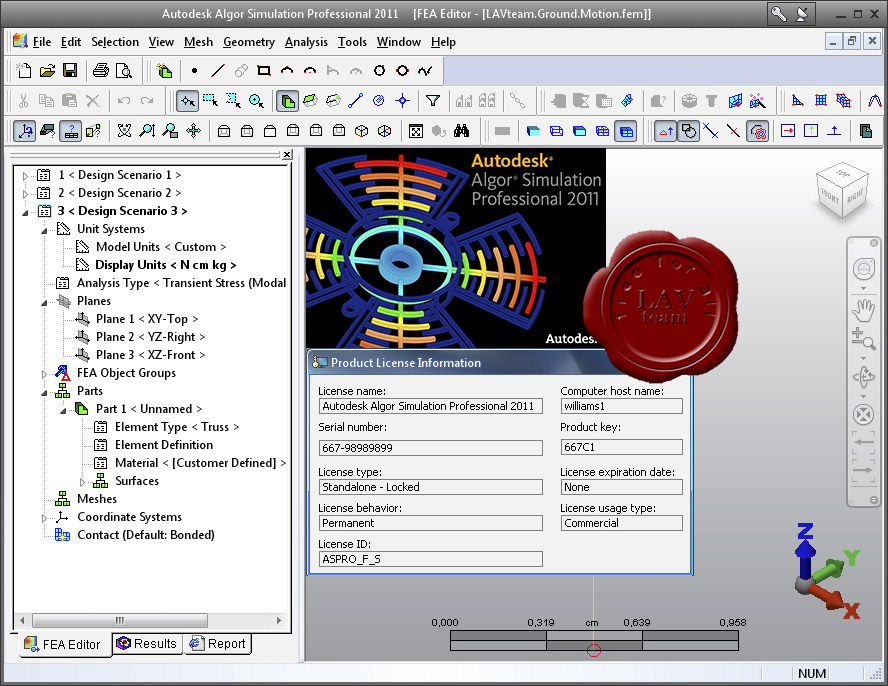The width and height of the screenshot is (888, 686).
Task: Collapse the Planes branch
Action: point(44,302)
